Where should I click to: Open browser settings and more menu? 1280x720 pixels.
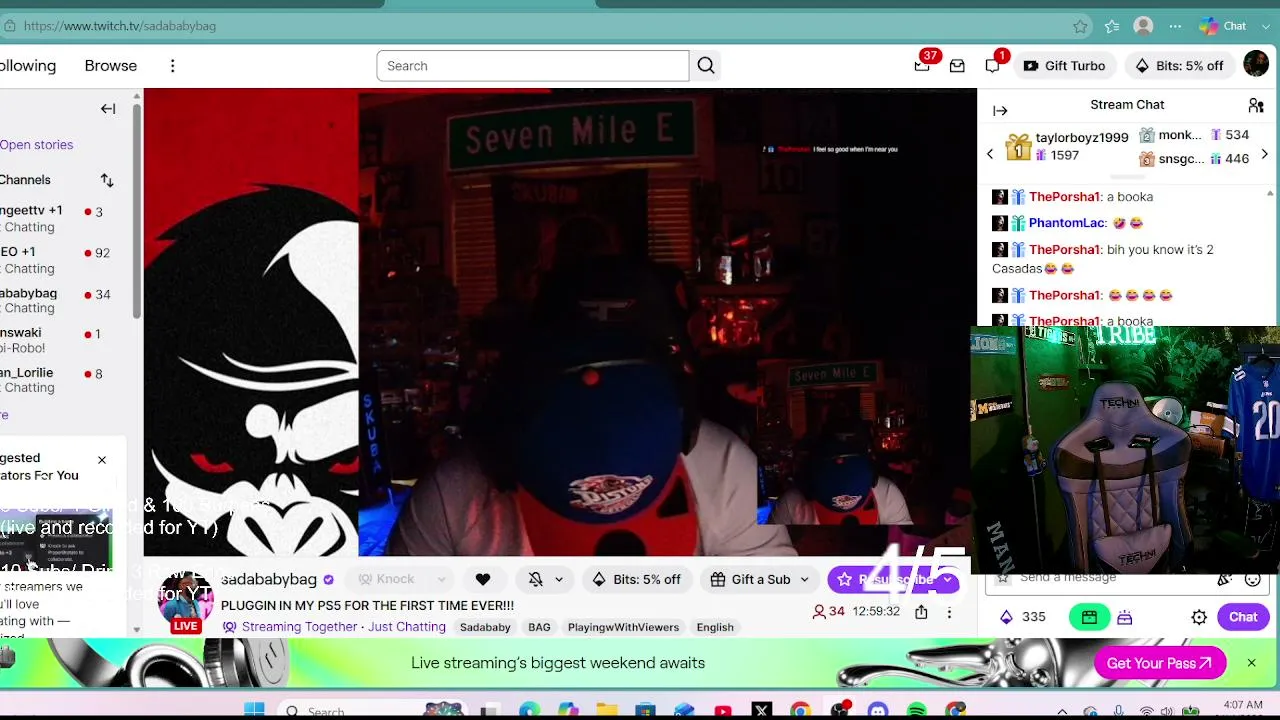pos(1176,26)
